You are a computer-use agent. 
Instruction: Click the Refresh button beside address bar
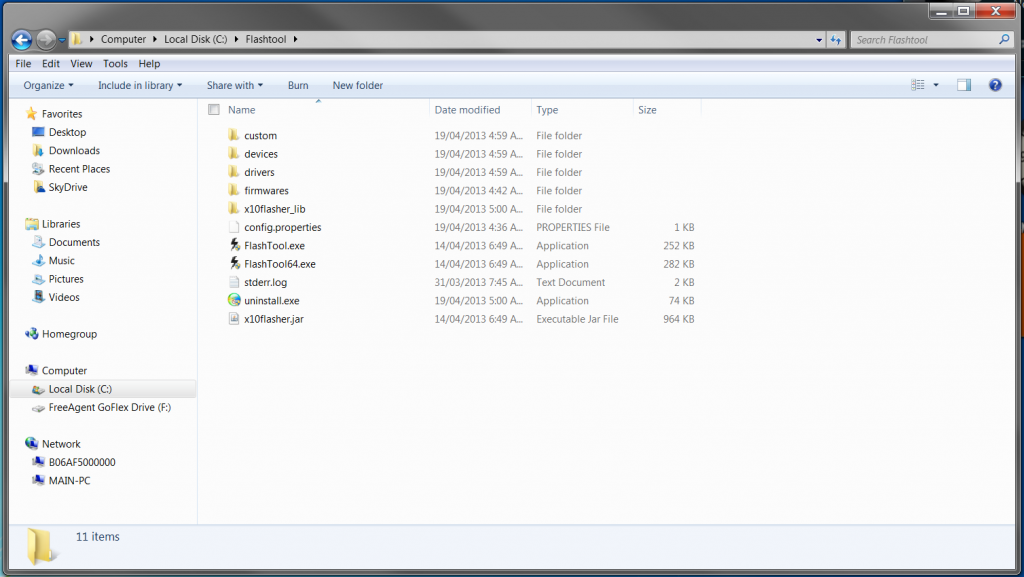click(836, 40)
